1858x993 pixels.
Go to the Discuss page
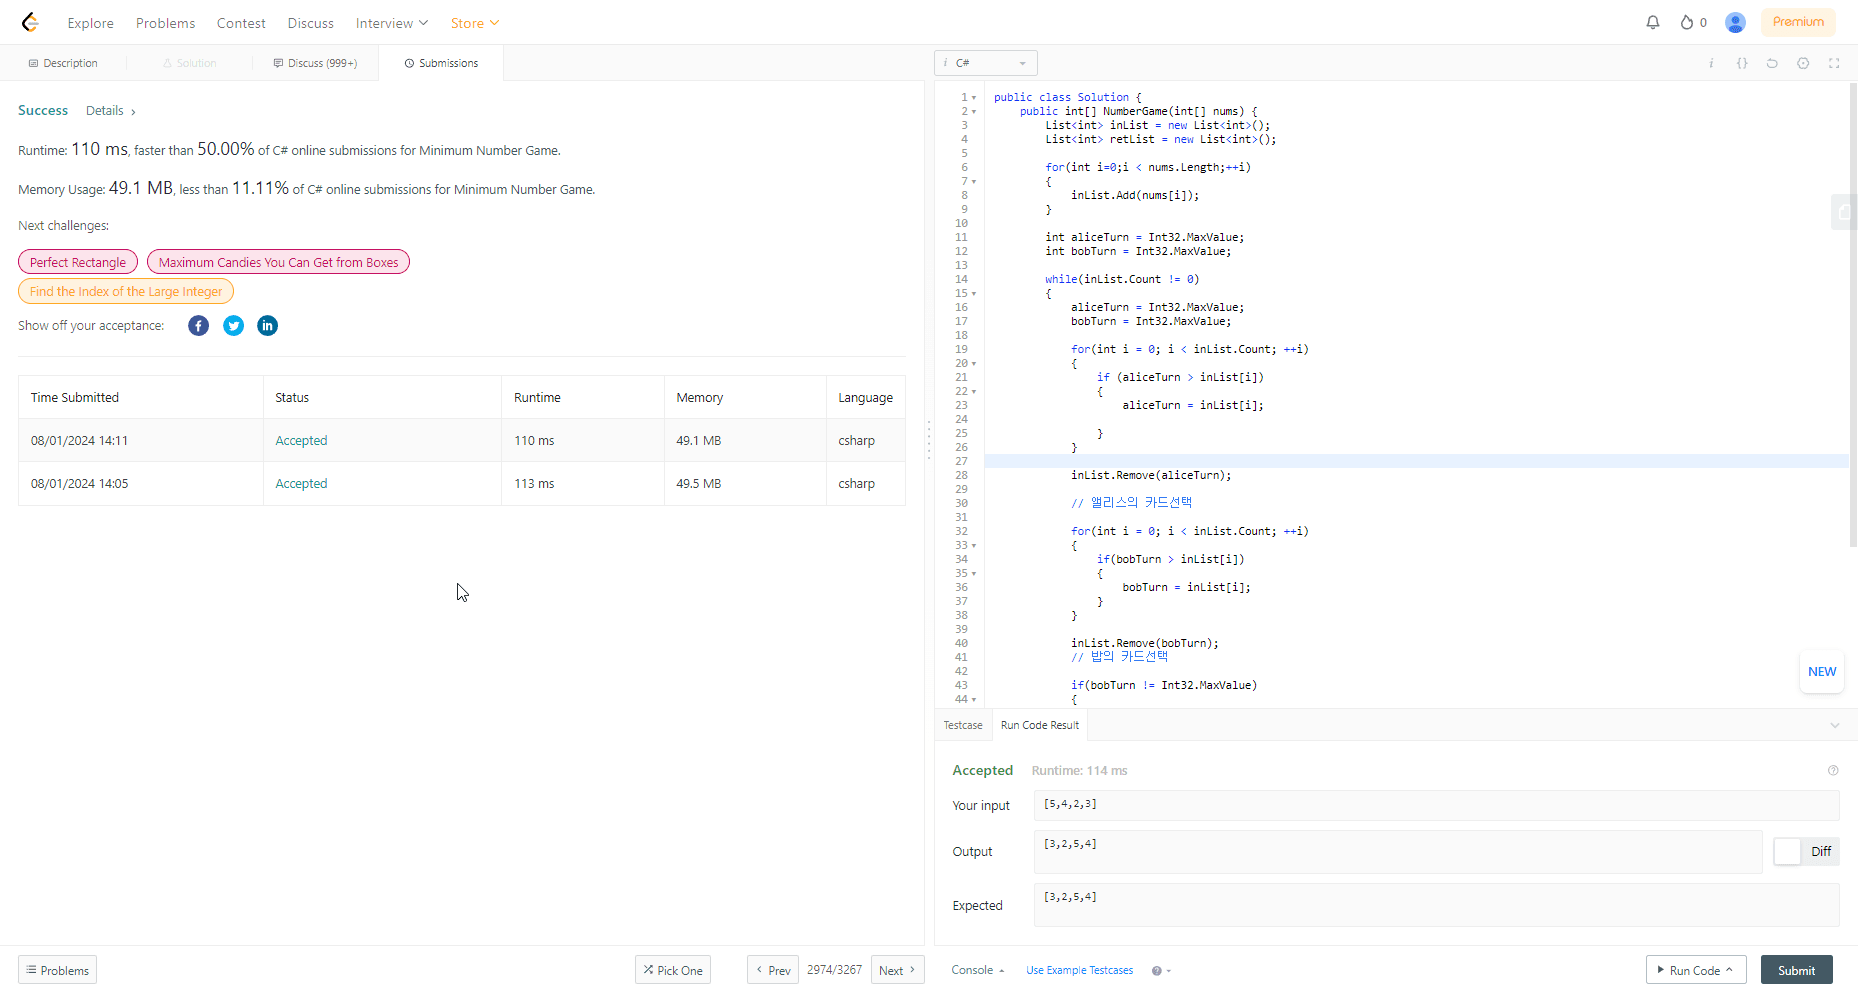click(x=311, y=23)
